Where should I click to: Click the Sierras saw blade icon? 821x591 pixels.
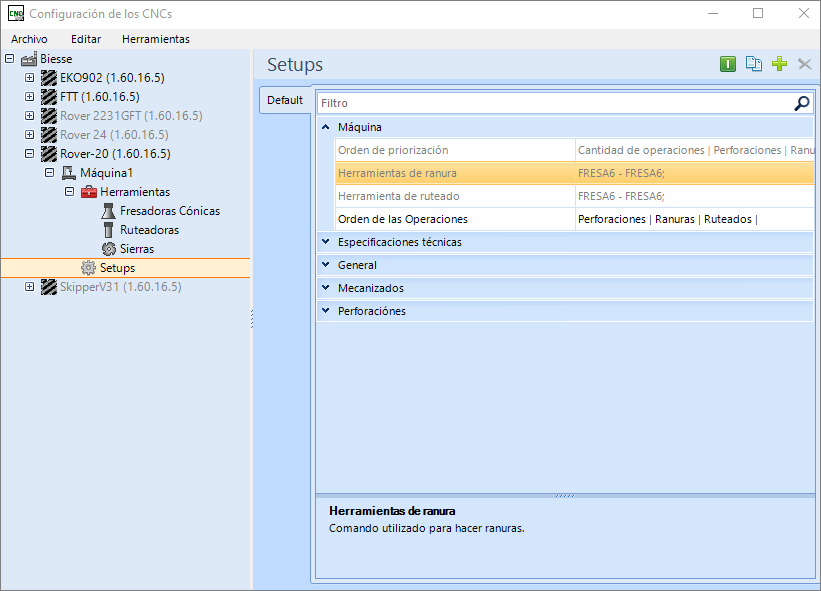click(x=108, y=249)
